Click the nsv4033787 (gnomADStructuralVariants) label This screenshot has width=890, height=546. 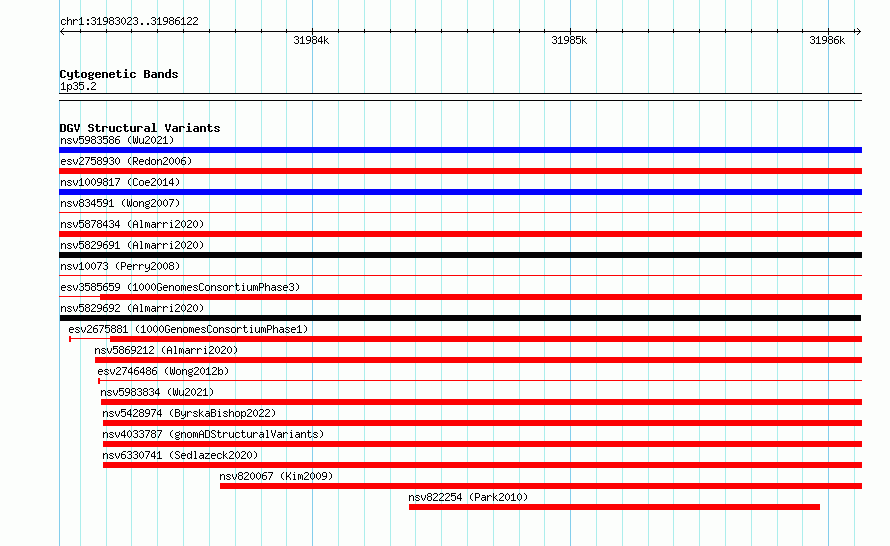pos(213,434)
